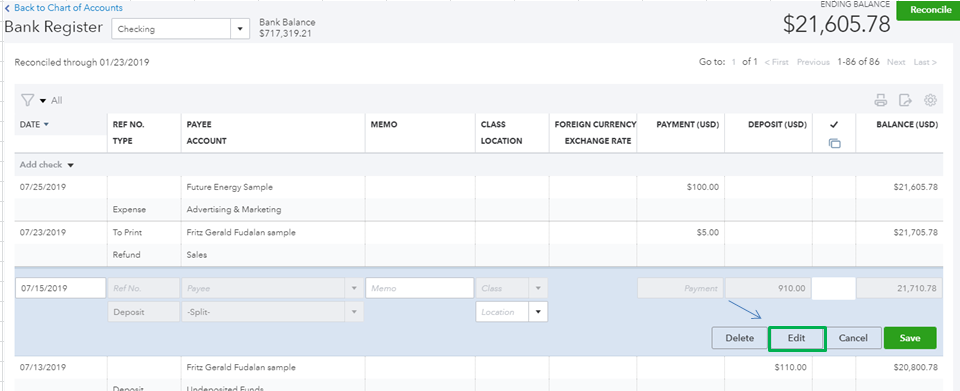Click the $5.00 payment amount
The image size is (960, 391).
click(708, 233)
